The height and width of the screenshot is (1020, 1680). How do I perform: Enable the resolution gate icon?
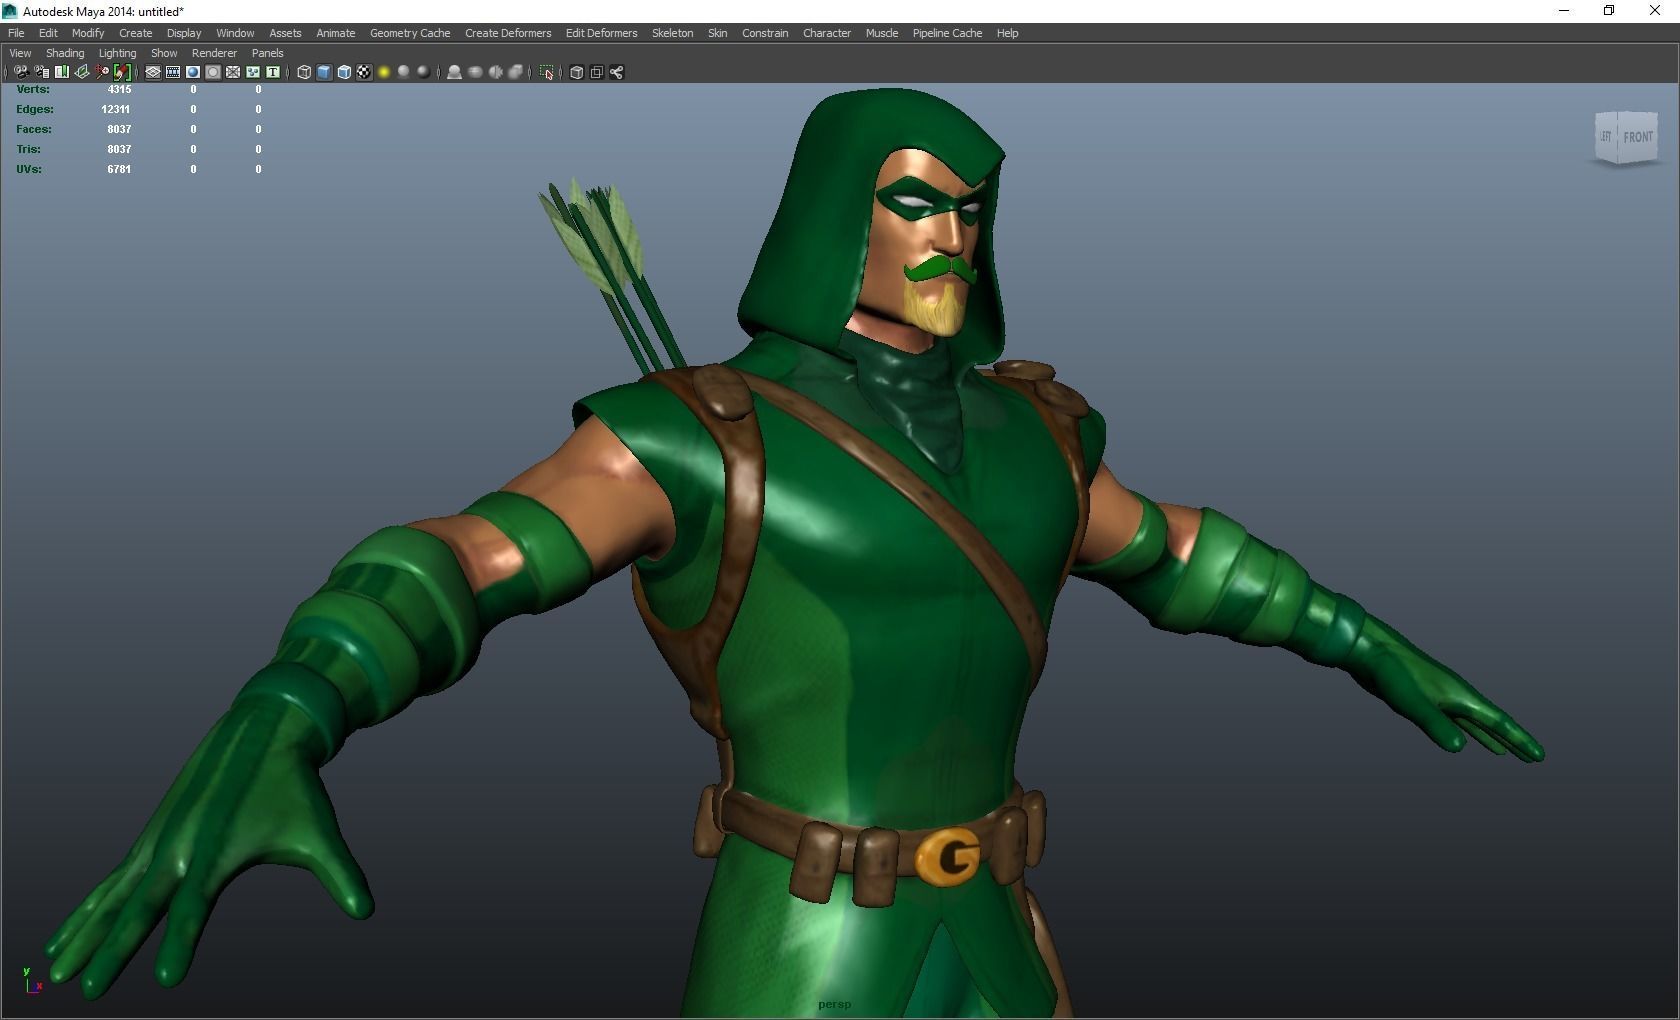click(192, 72)
